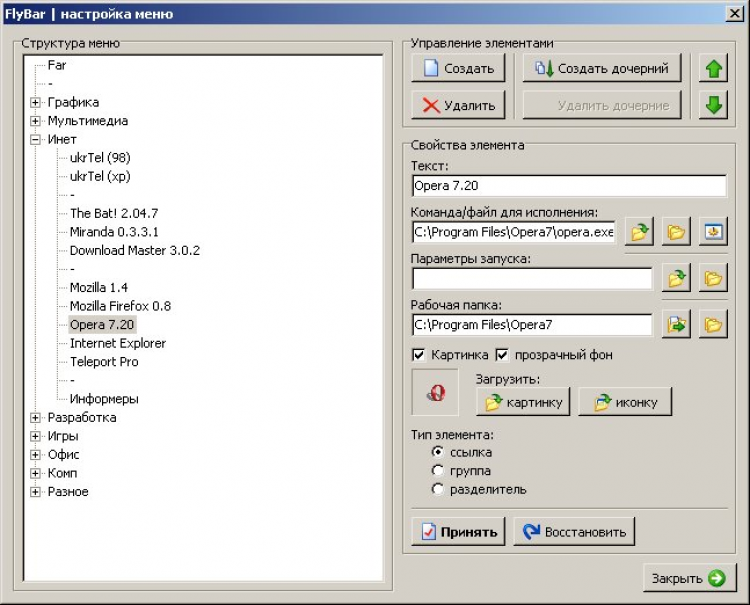Select the Комп group label
750x605 pixels.
click(x=62, y=473)
